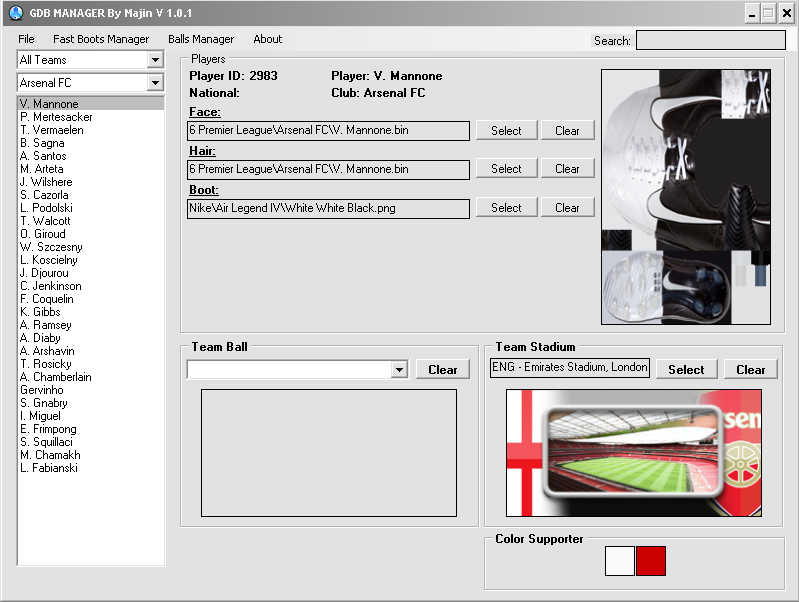The height and width of the screenshot is (602, 799).
Task: Select L. Fabianski in player list
Action: 91,467
